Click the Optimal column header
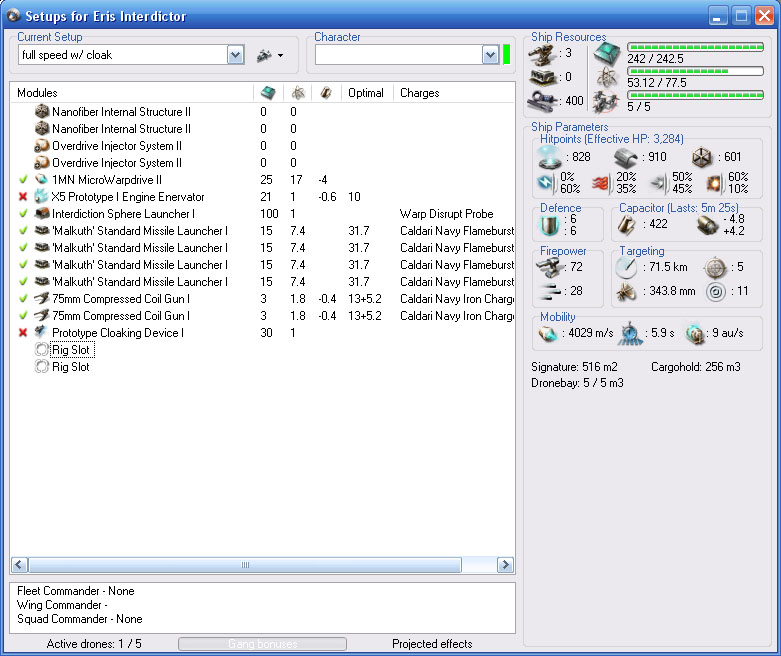The width and height of the screenshot is (781, 656). click(x=366, y=93)
